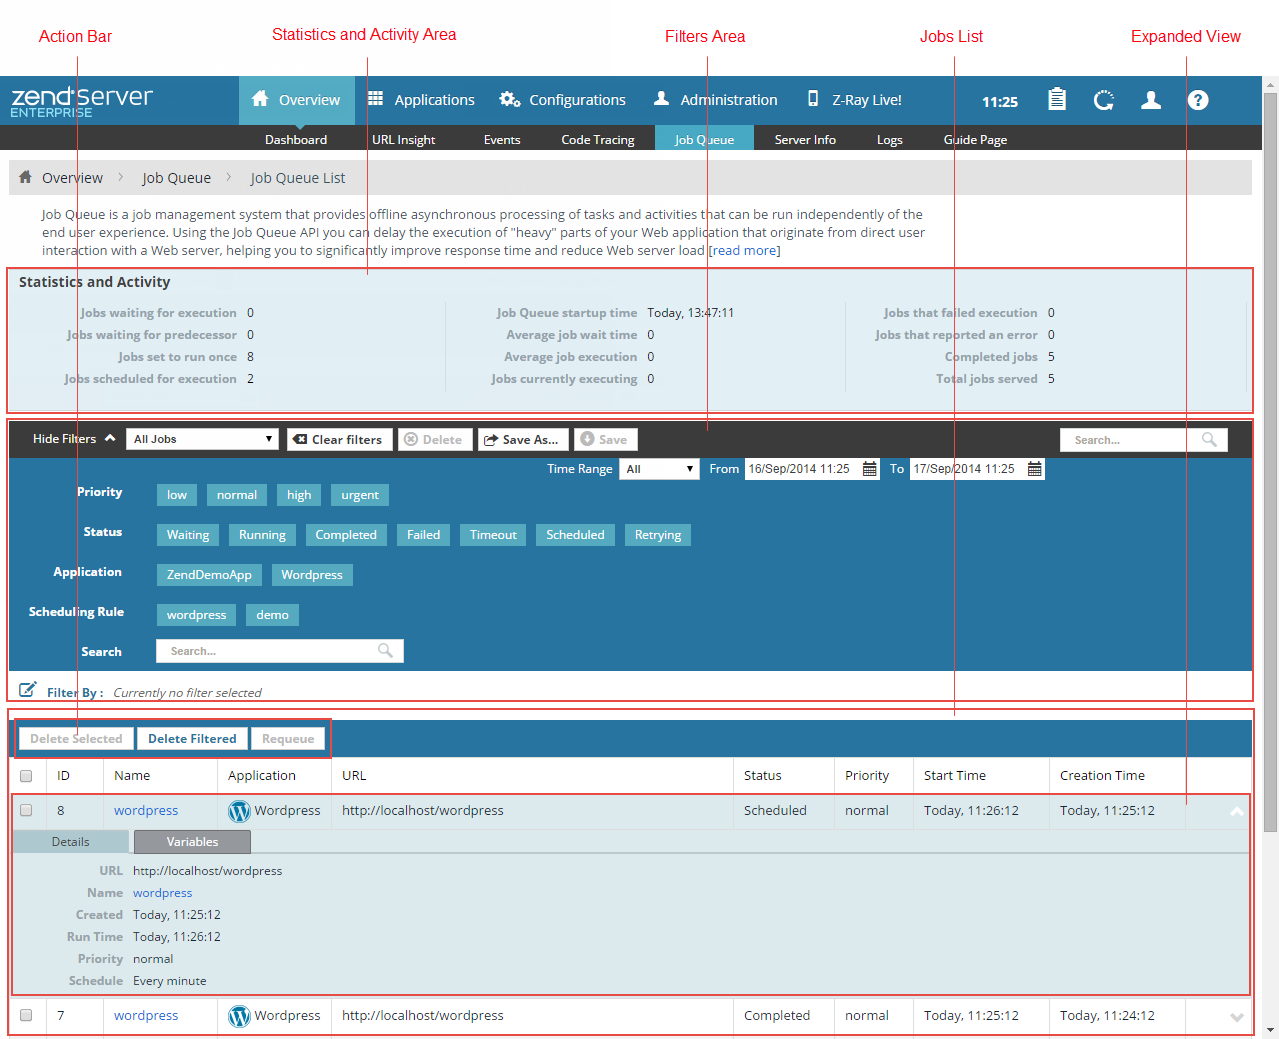
Task: Follow the read more link
Action: click(743, 251)
